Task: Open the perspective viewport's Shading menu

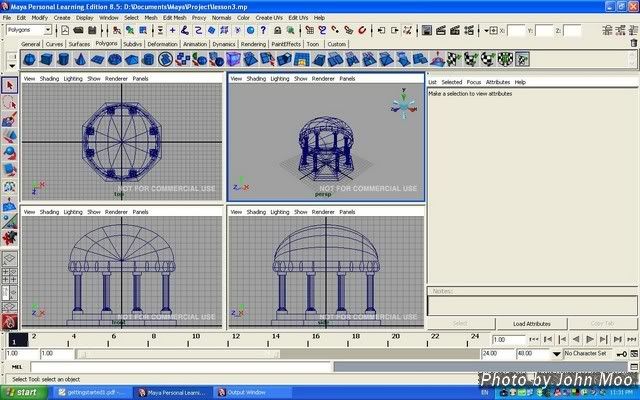Action: pyautogui.click(x=257, y=78)
